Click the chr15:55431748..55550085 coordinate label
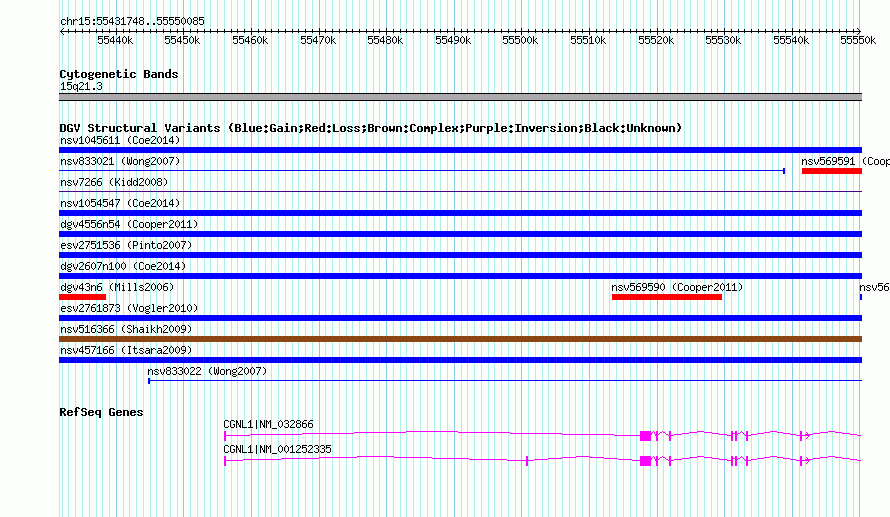 (x=132, y=21)
